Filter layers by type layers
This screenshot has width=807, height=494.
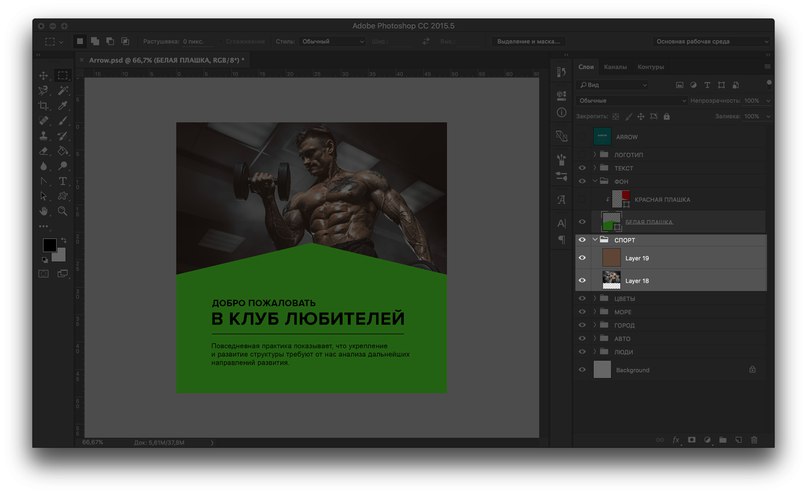(x=707, y=85)
